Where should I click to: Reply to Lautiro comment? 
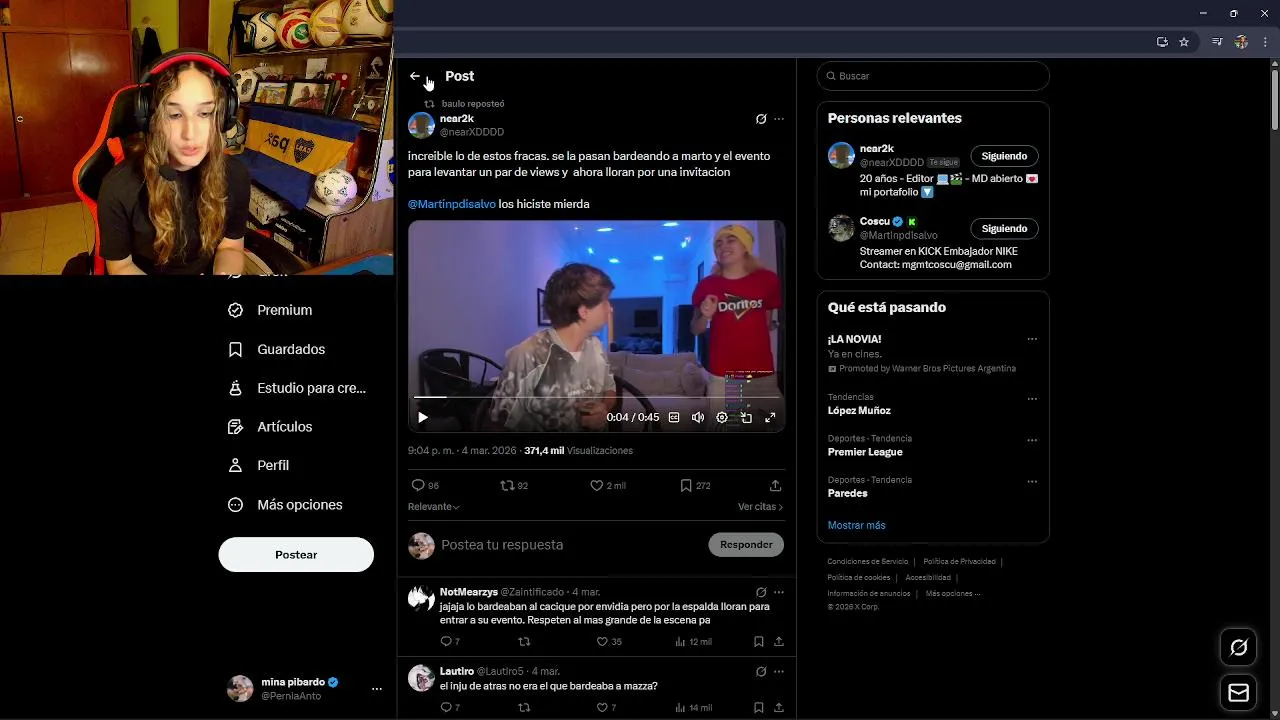450,708
